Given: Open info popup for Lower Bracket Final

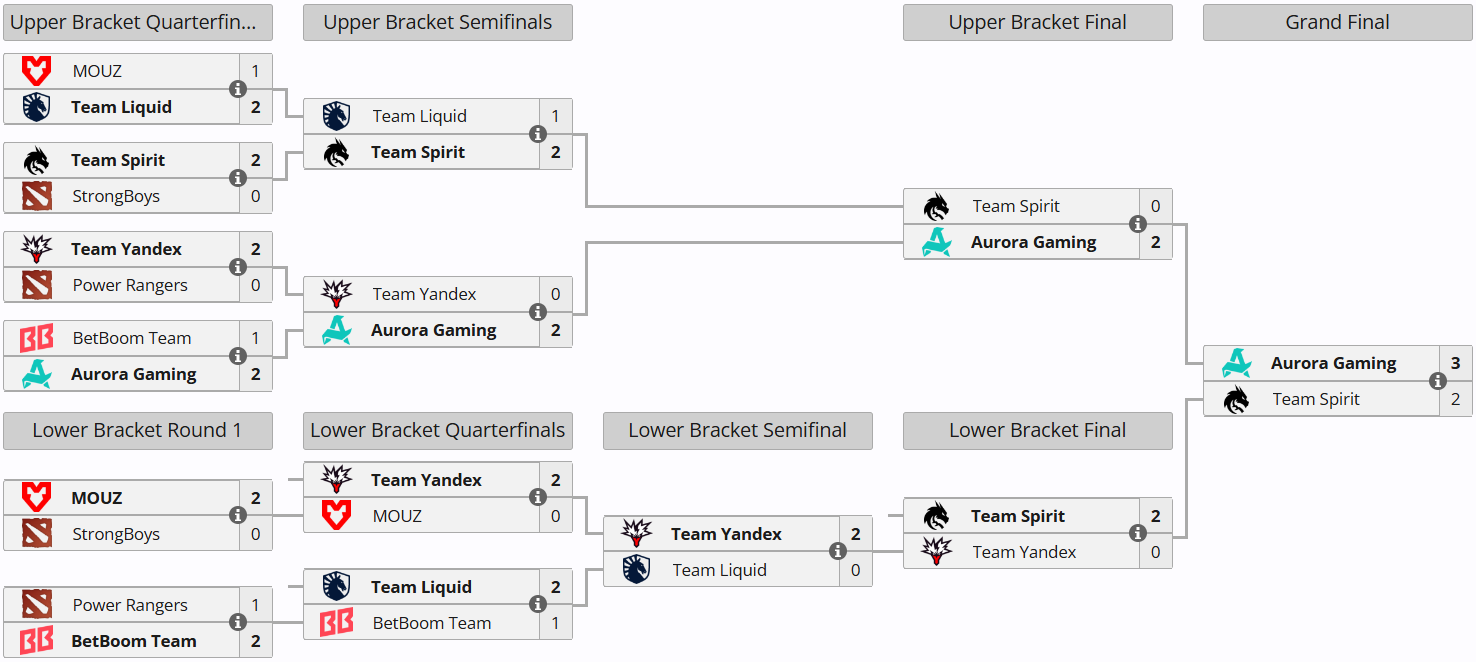Looking at the screenshot, I should (x=1138, y=534).
